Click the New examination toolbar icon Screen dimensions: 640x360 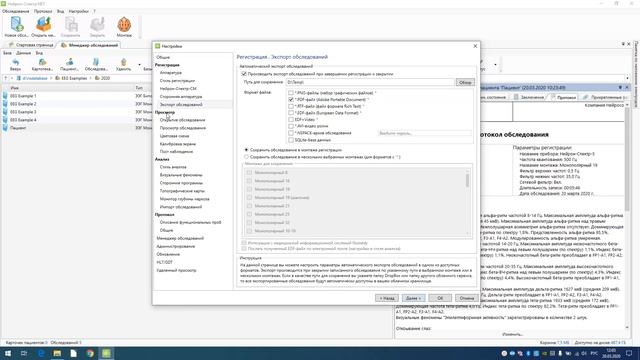point(17,24)
